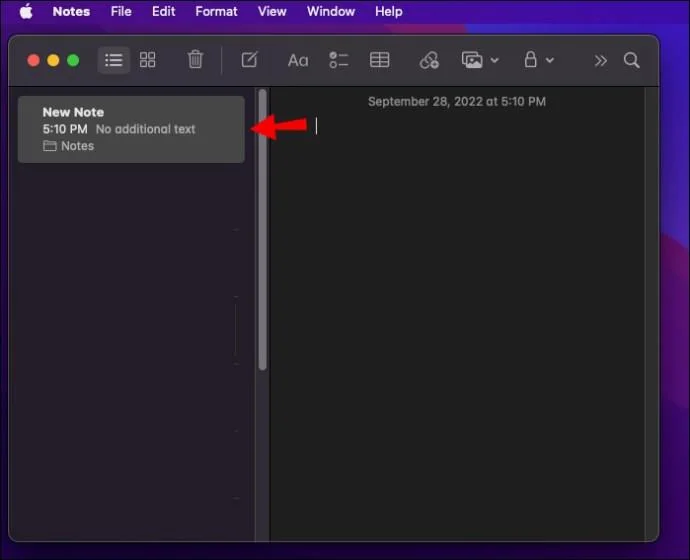
Task: Open the Format menu
Action: coord(216,11)
